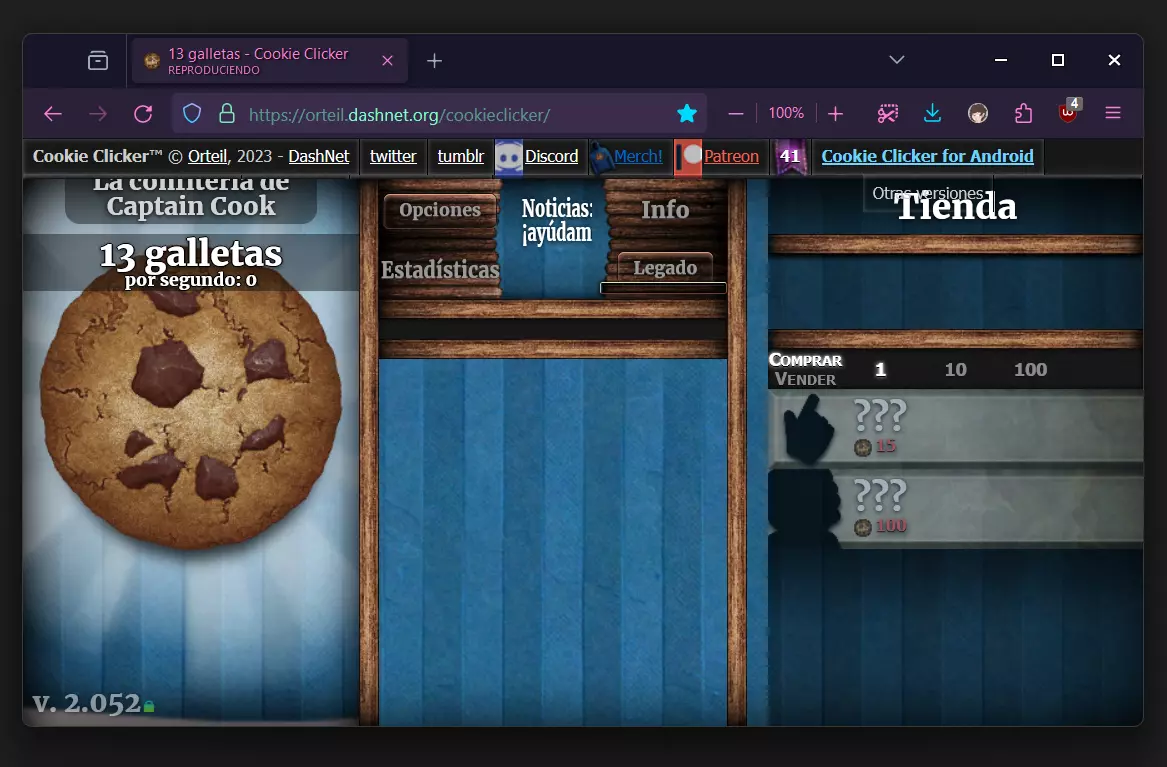Click the version v. 2.052 label

click(x=86, y=703)
